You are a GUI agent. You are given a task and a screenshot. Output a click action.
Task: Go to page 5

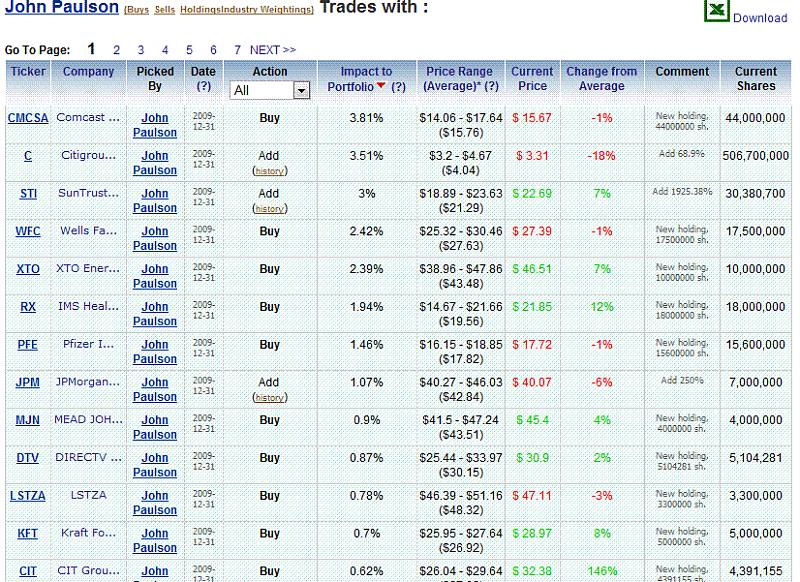(x=189, y=50)
